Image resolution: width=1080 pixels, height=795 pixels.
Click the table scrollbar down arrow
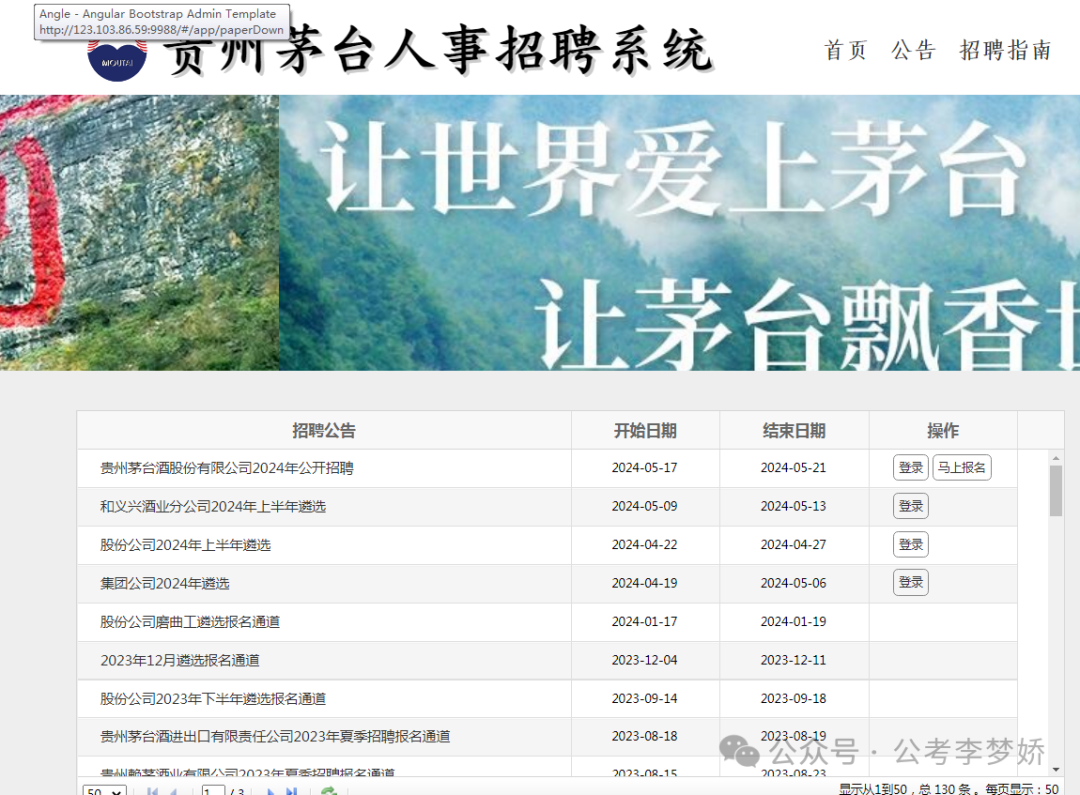click(x=1056, y=770)
